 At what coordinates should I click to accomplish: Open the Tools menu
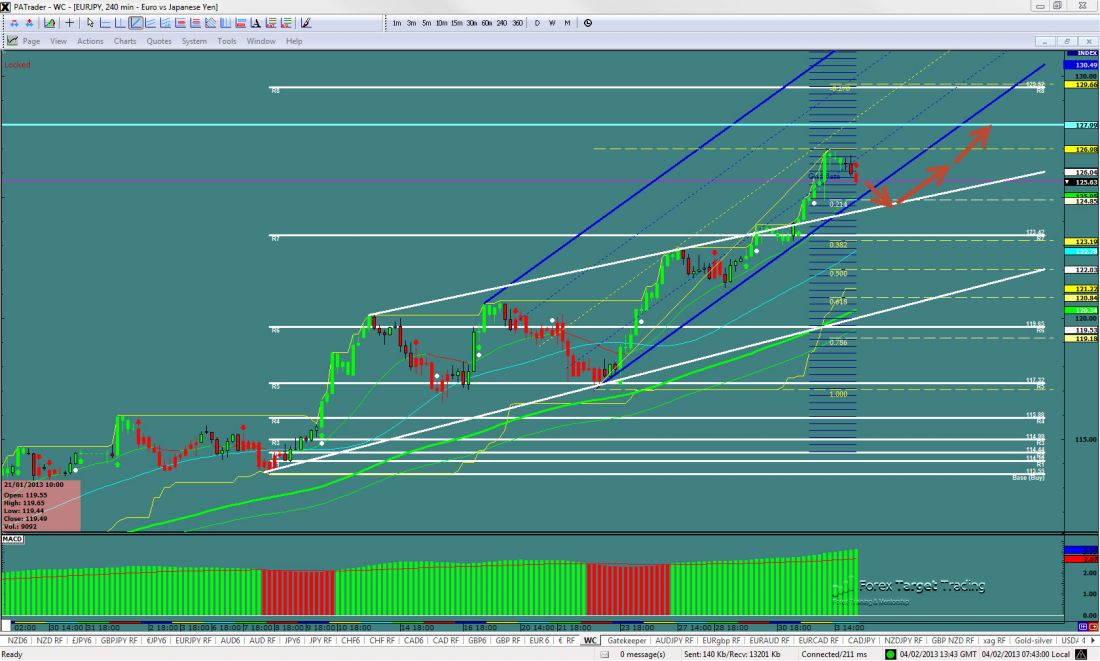click(x=227, y=41)
